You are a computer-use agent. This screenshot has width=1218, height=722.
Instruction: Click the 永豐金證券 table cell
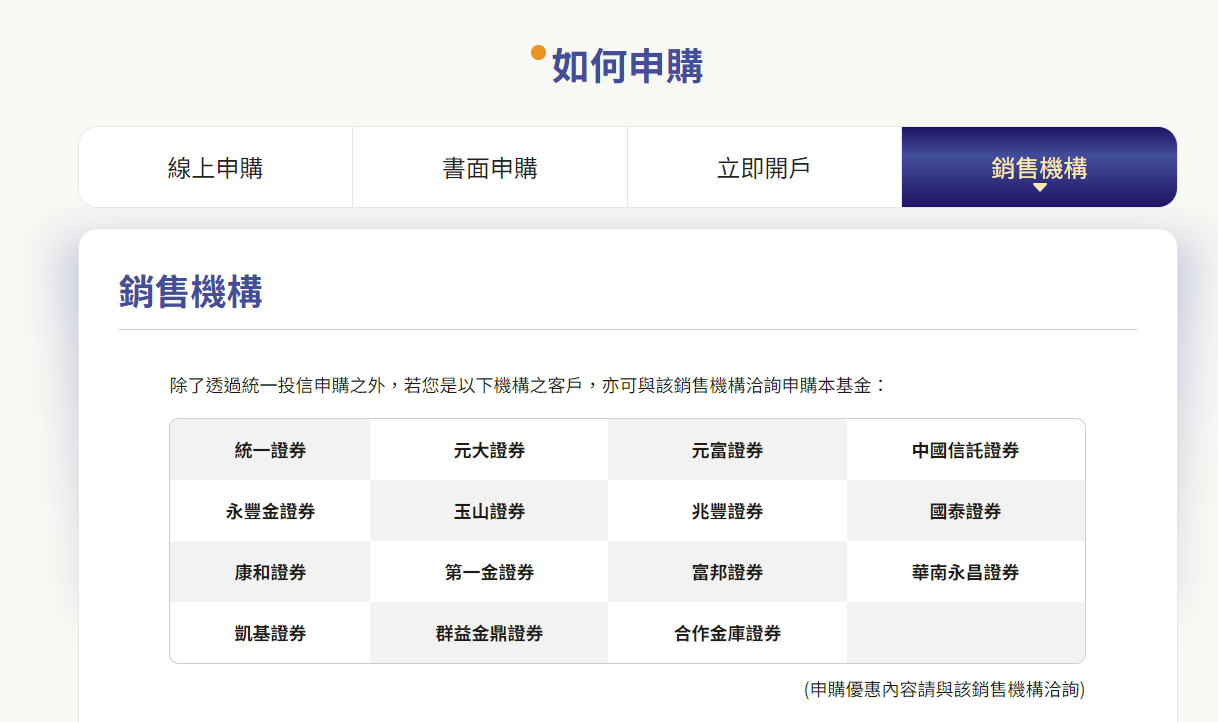(270, 511)
